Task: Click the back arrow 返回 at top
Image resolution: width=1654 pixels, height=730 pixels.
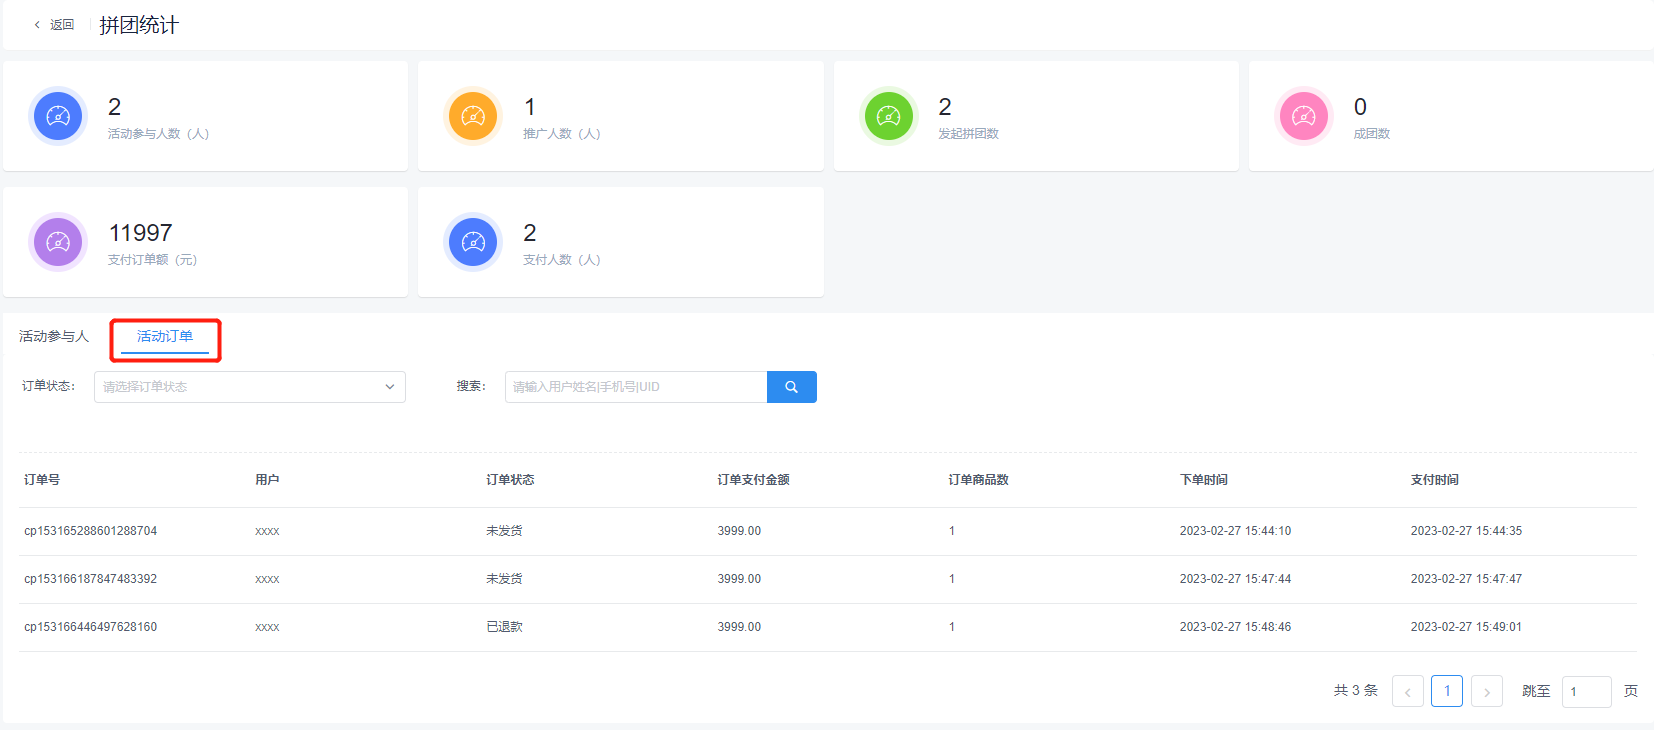Action: tap(54, 25)
